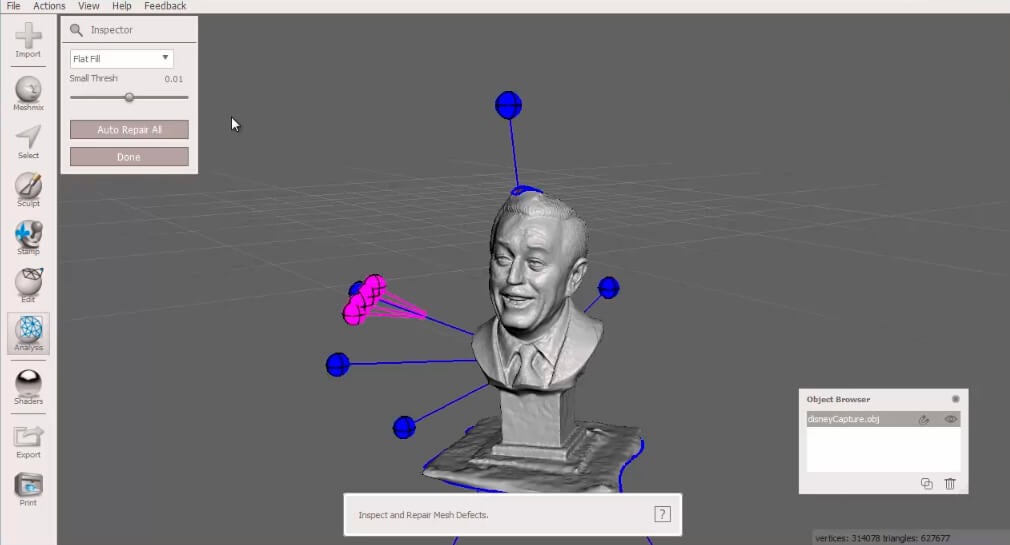Open the View menu

pos(88,6)
